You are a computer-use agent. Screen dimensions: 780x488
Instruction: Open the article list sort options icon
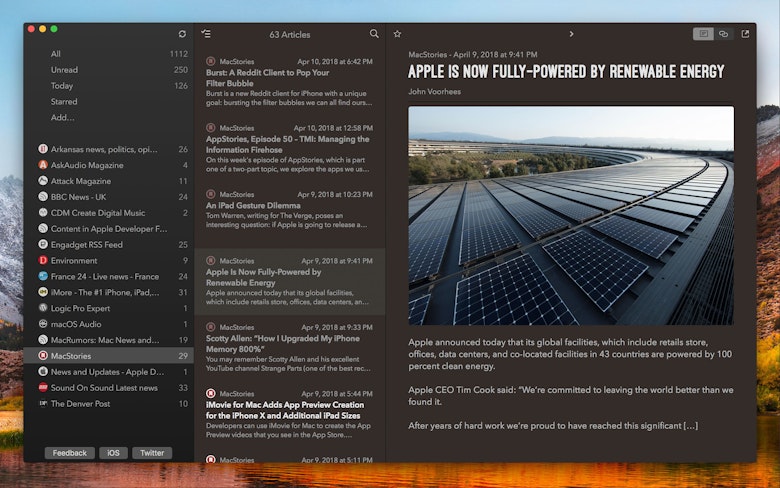206,34
